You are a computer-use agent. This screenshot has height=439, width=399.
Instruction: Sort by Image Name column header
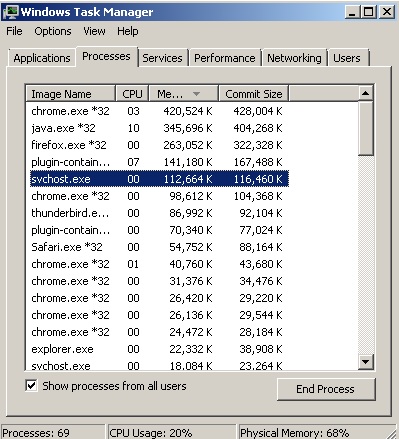click(x=71, y=94)
